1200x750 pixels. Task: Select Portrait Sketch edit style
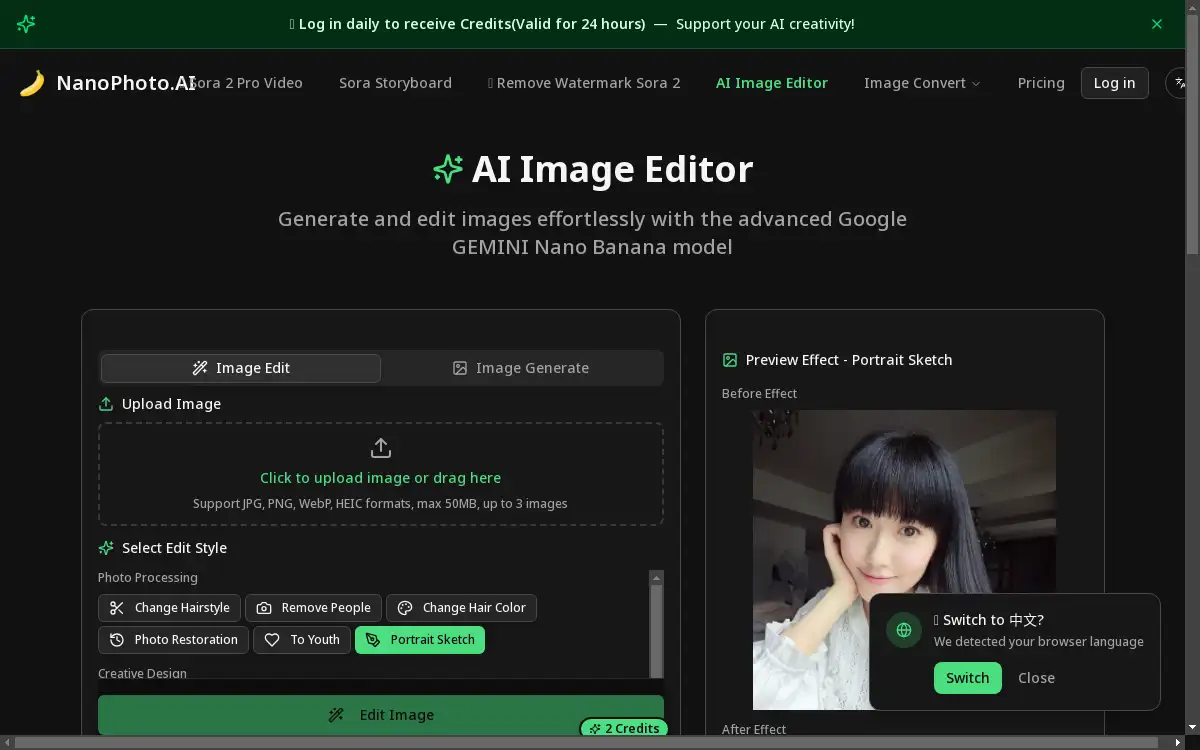(420, 640)
